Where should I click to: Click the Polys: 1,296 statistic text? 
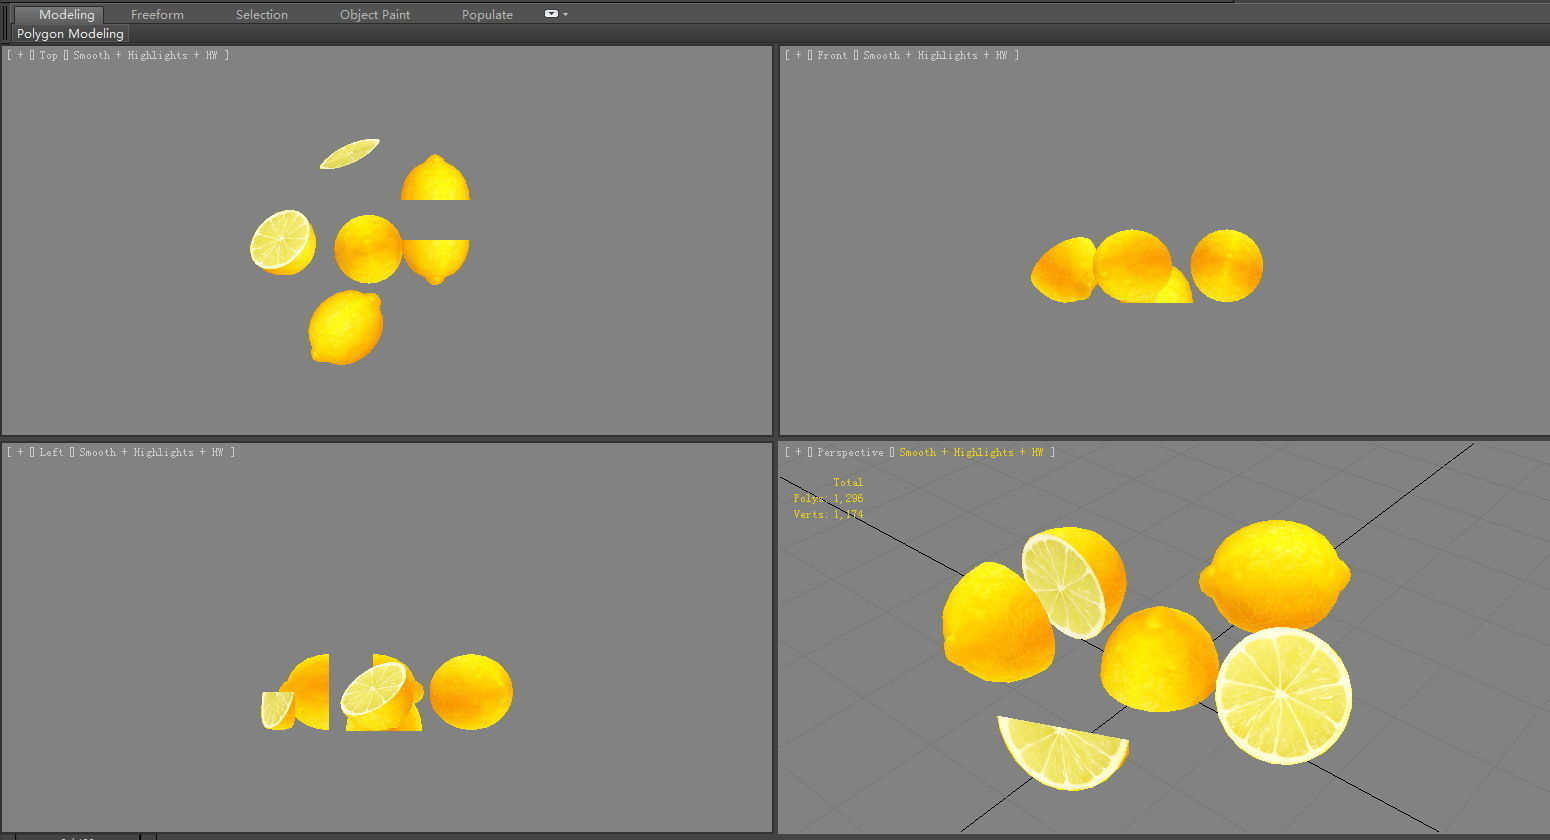828,498
